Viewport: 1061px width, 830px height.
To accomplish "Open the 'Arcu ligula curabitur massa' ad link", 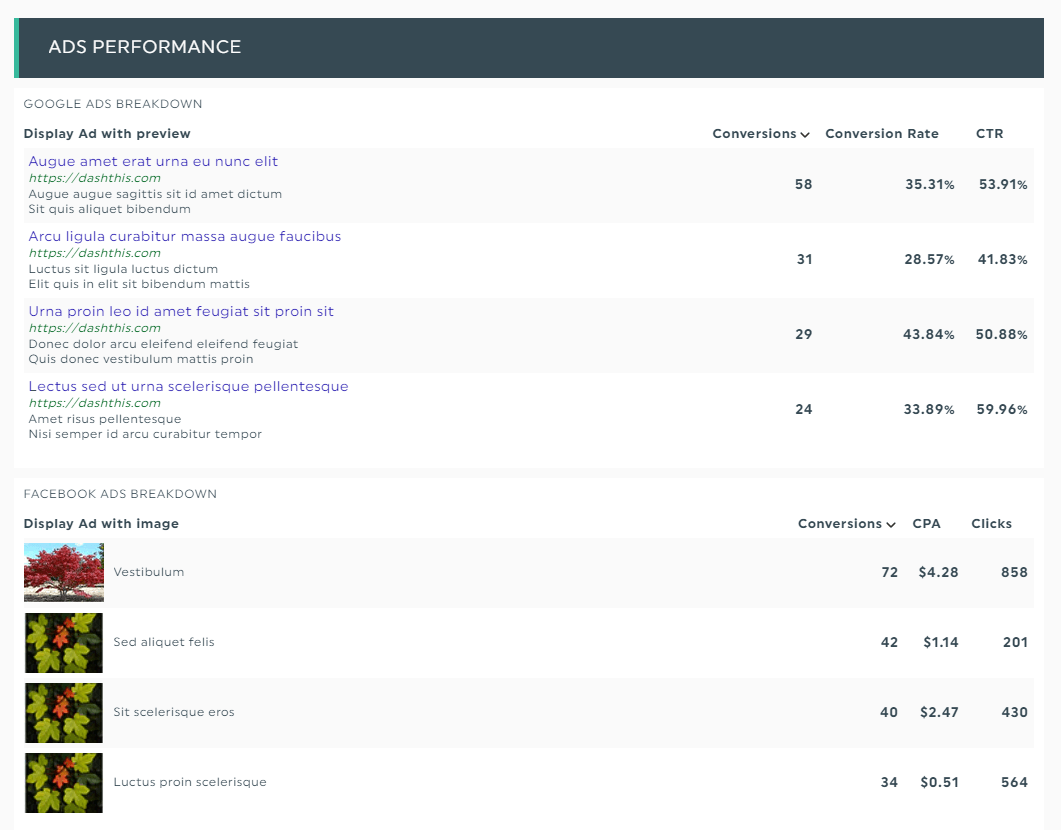I will (185, 236).
